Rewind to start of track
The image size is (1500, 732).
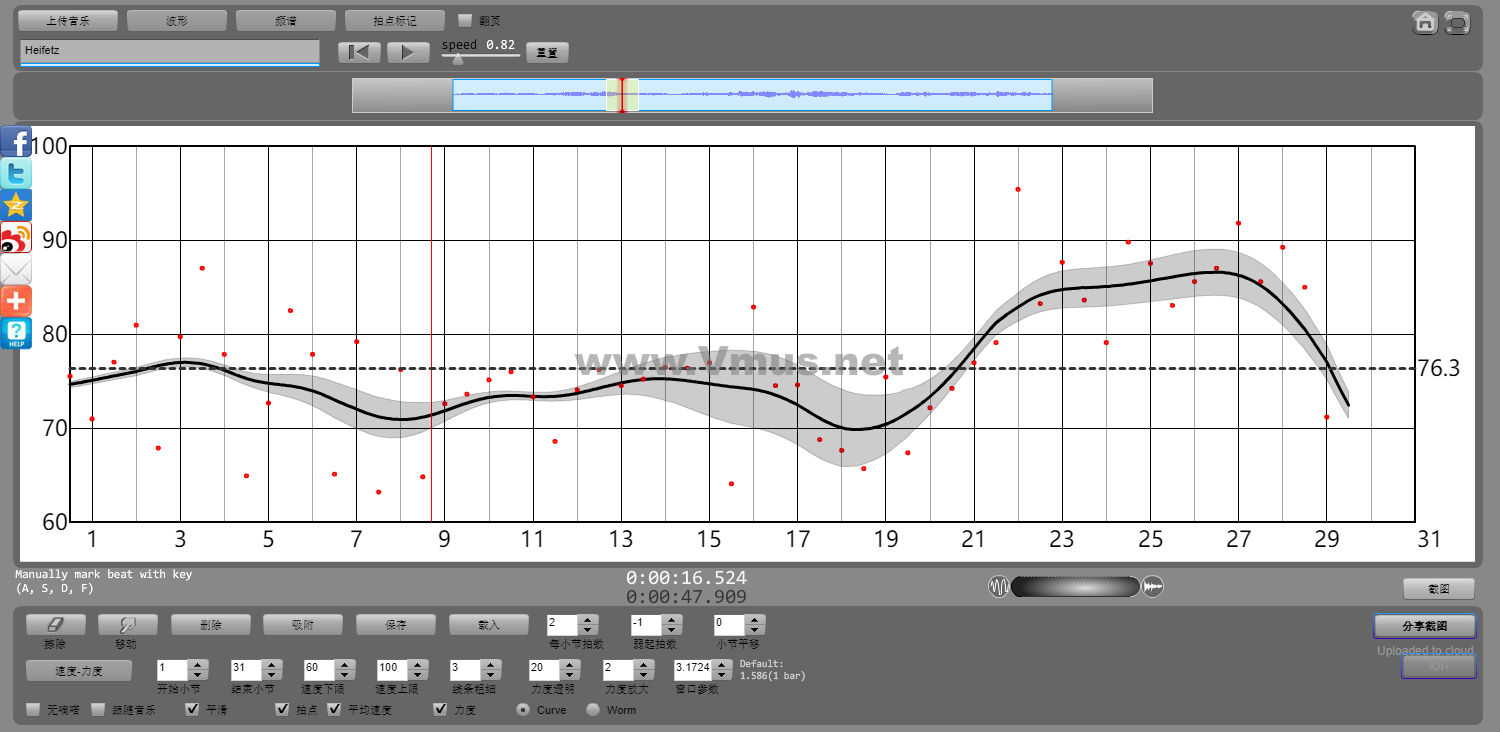coord(359,52)
